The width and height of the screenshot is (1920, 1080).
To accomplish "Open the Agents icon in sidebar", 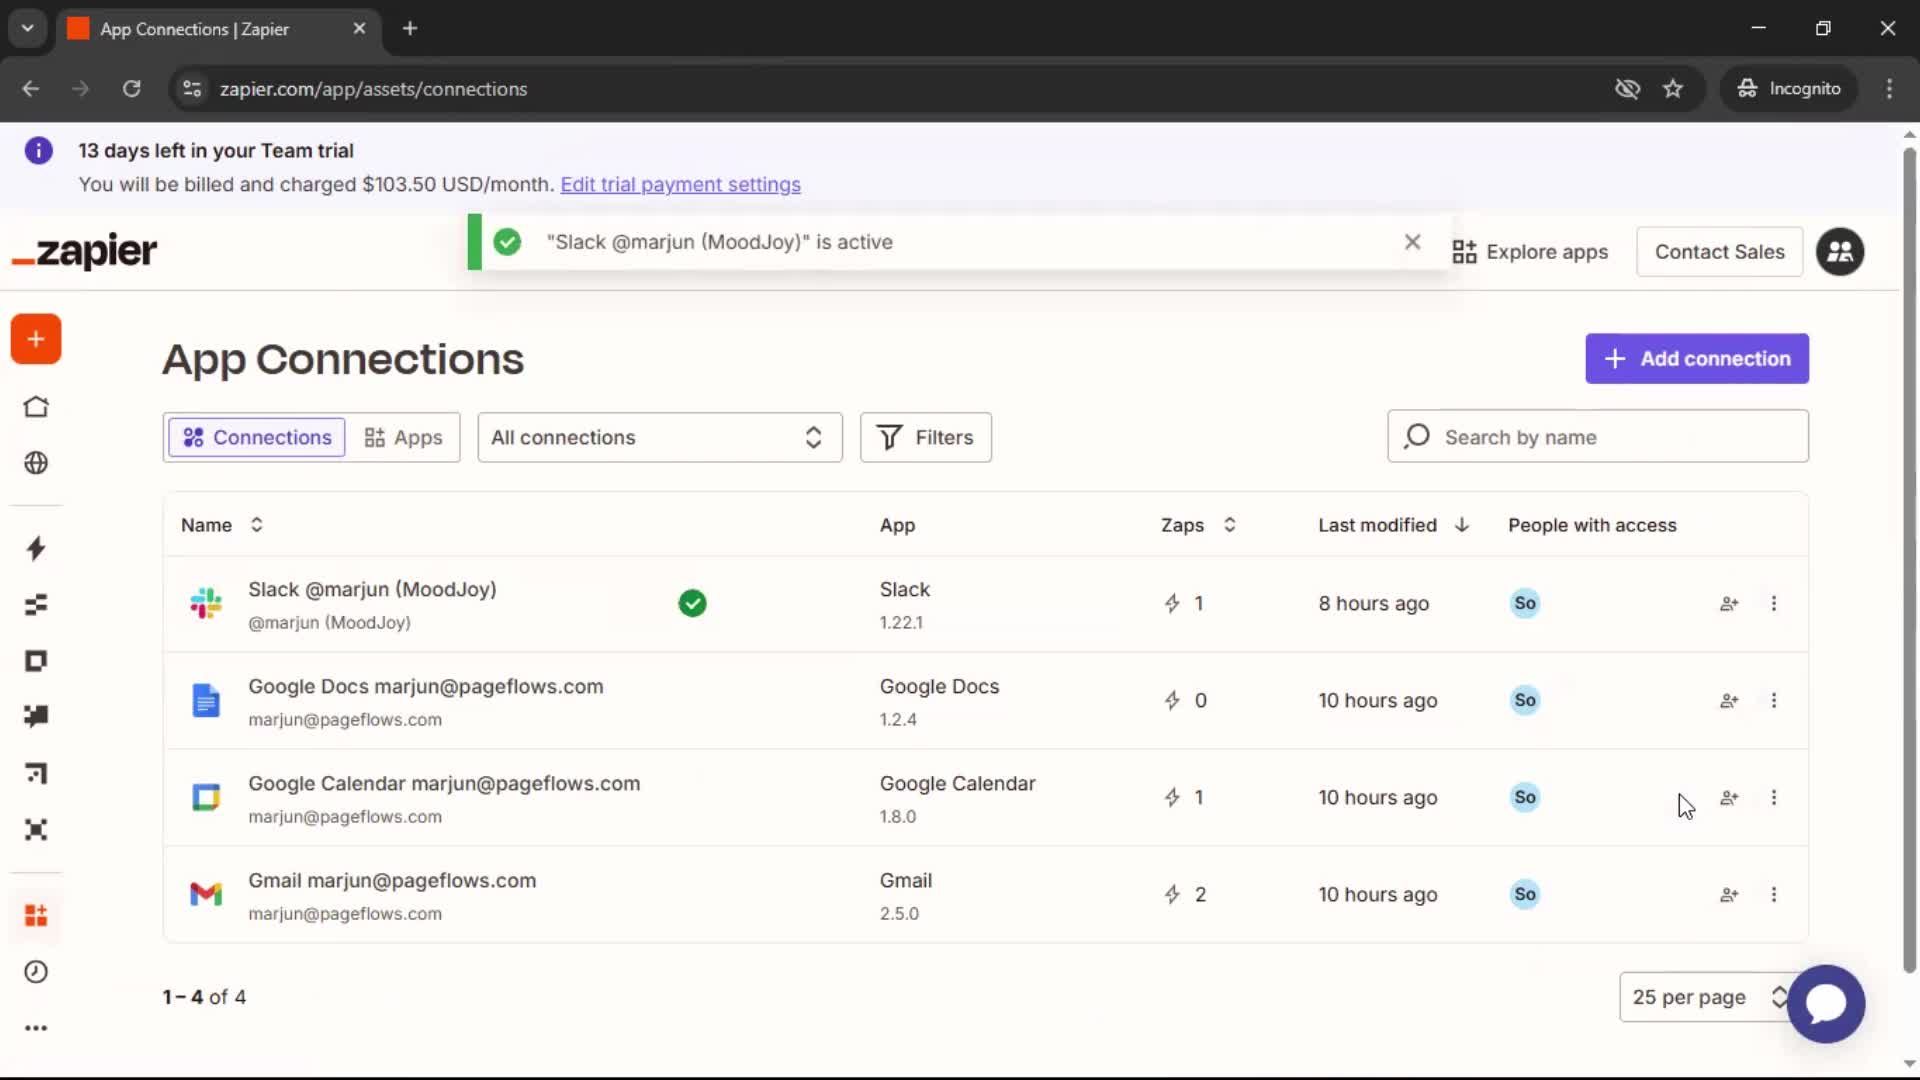I will point(36,830).
